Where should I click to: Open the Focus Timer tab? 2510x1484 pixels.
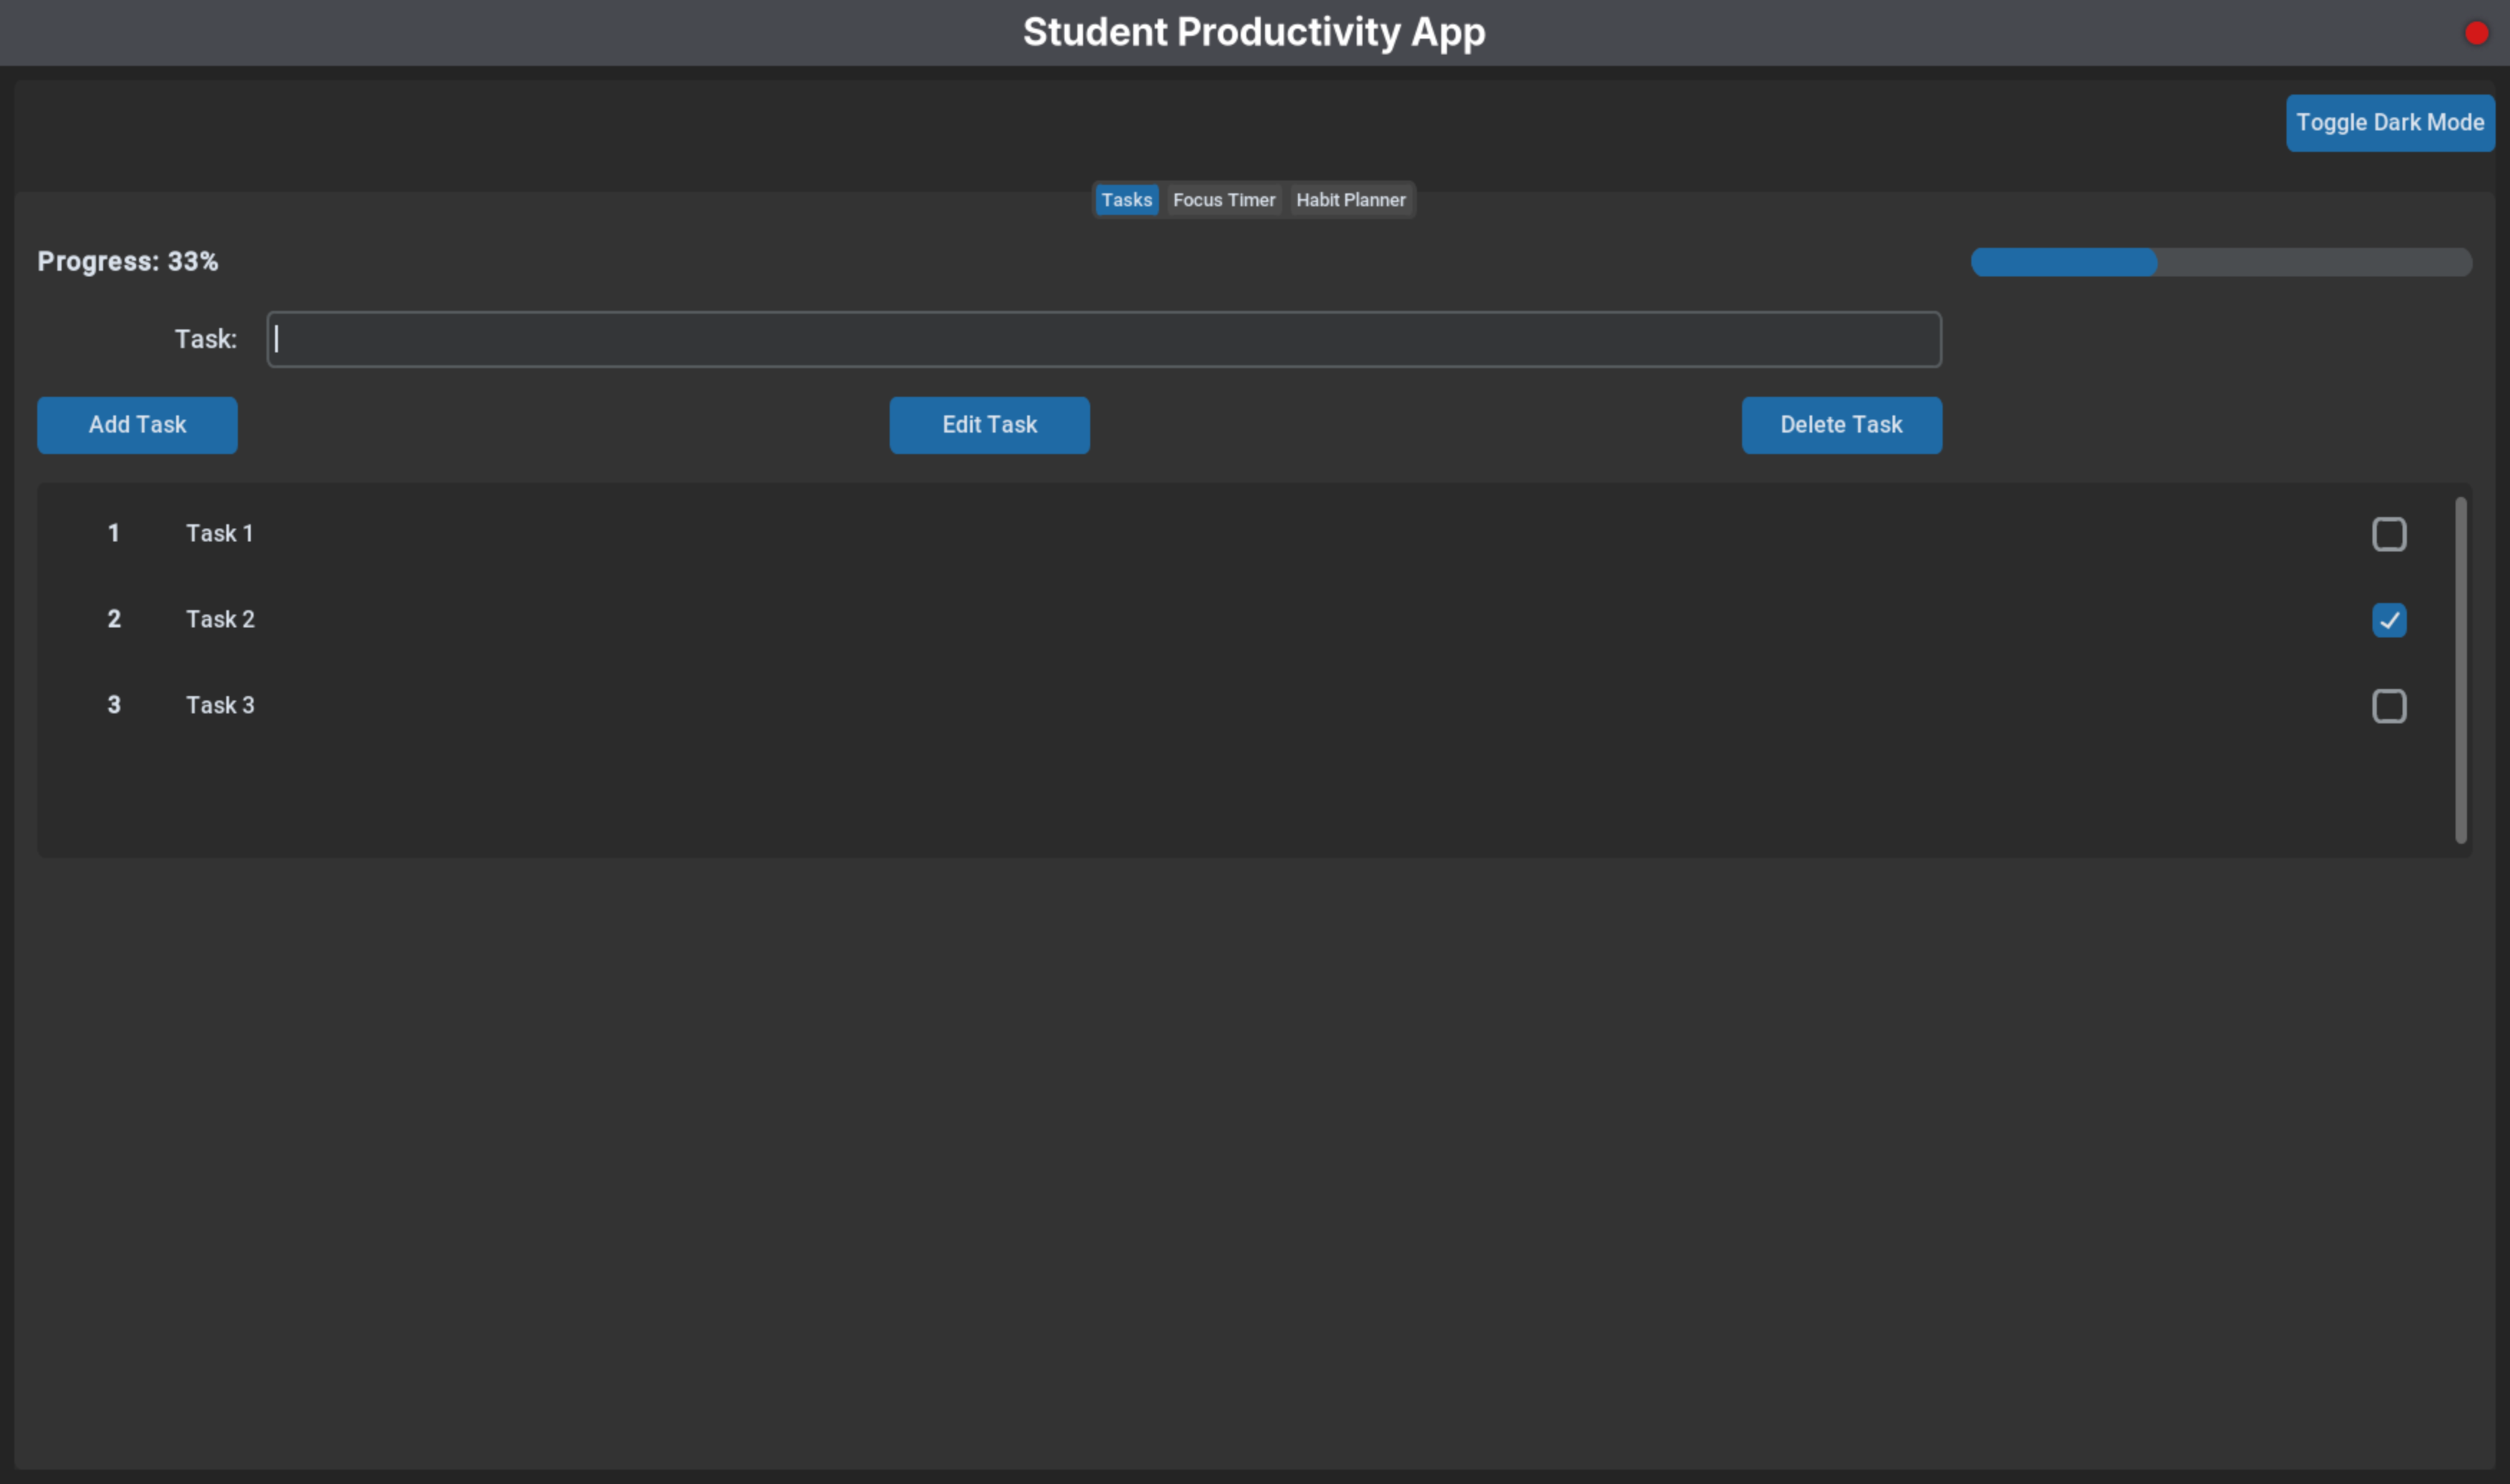[x=1223, y=200]
